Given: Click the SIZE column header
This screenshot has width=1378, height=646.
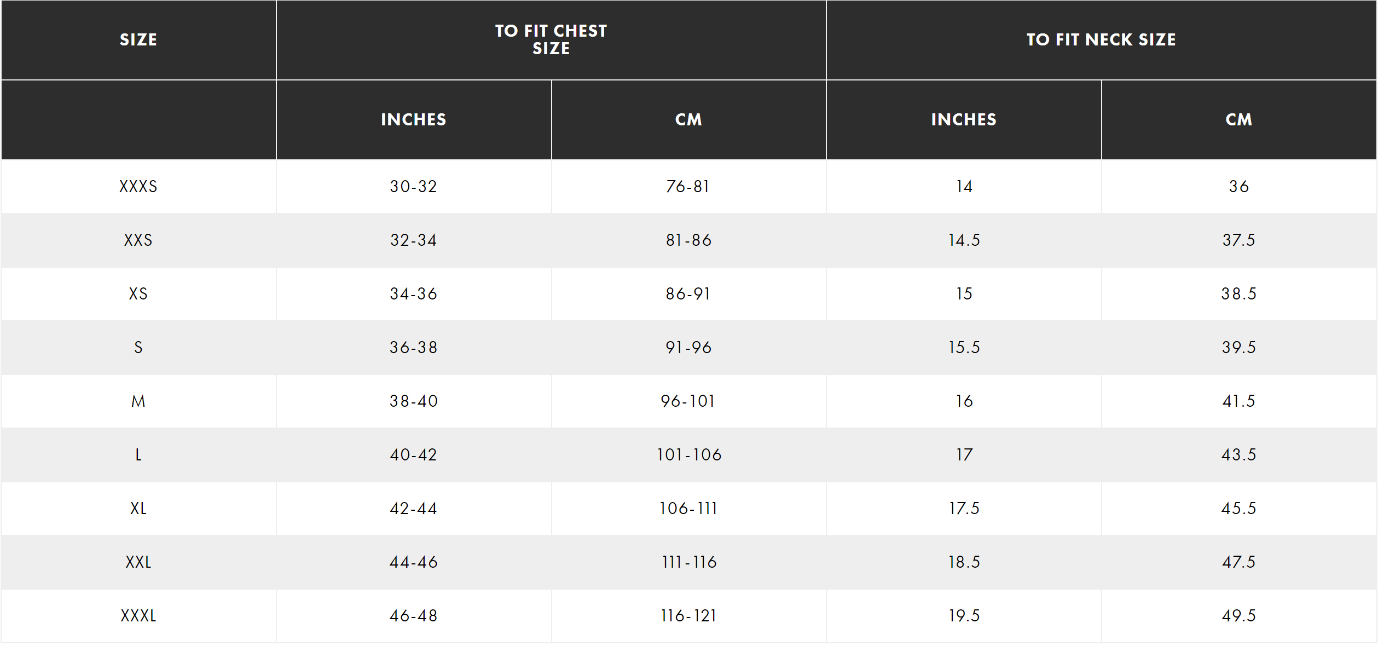Looking at the screenshot, I should point(138,40).
